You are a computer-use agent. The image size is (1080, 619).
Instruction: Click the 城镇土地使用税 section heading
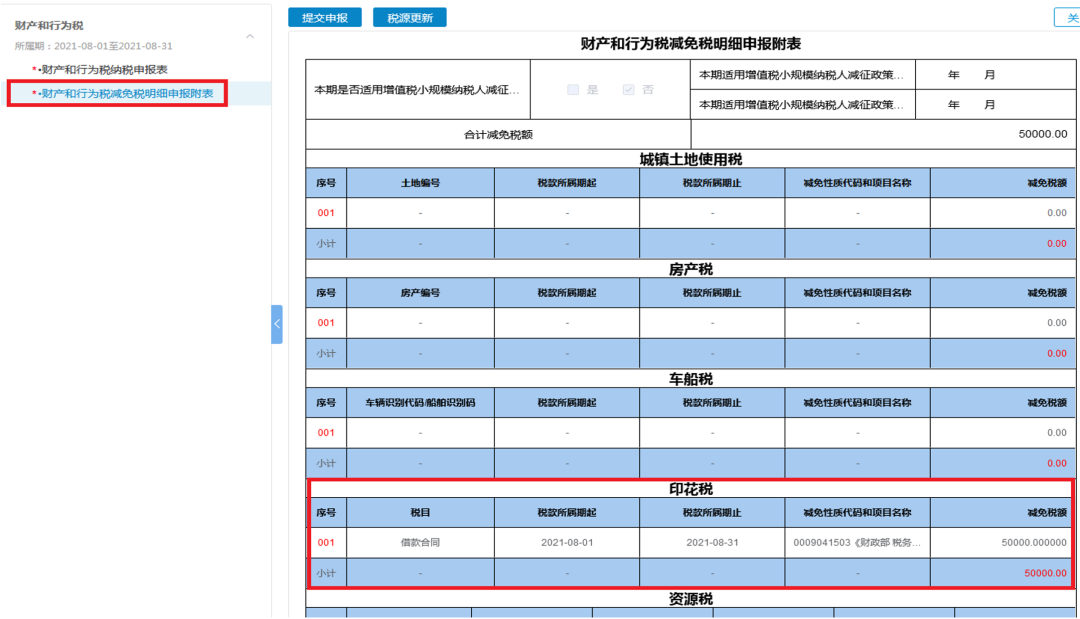point(691,159)
